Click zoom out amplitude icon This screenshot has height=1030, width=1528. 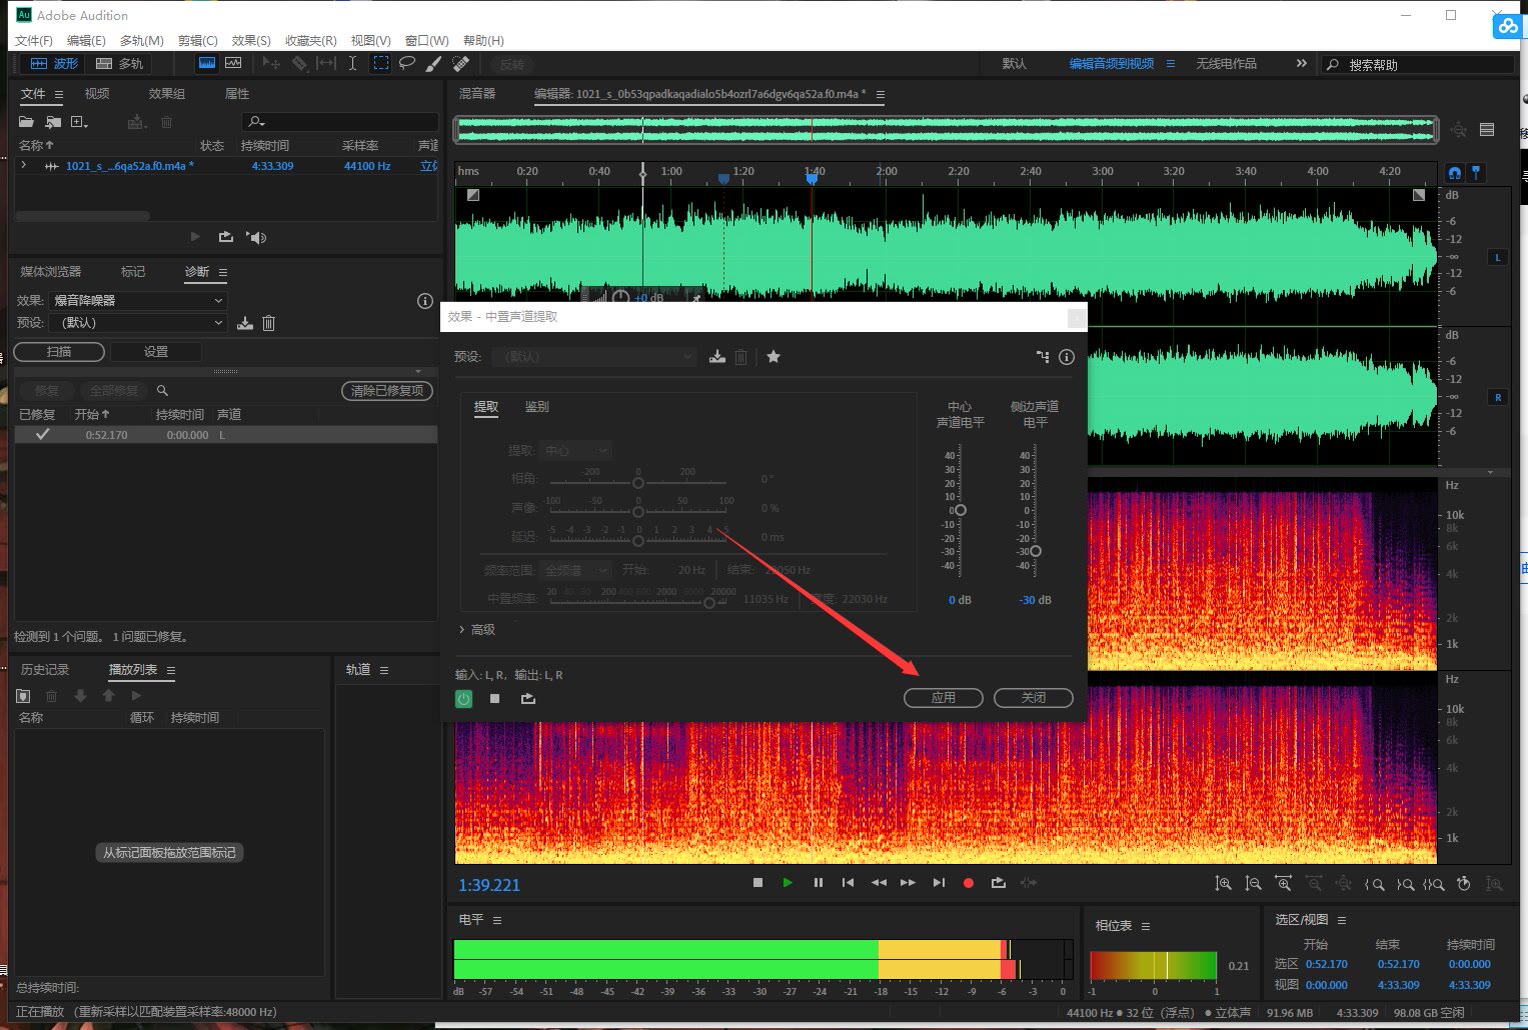click(x=1253, y=884)
